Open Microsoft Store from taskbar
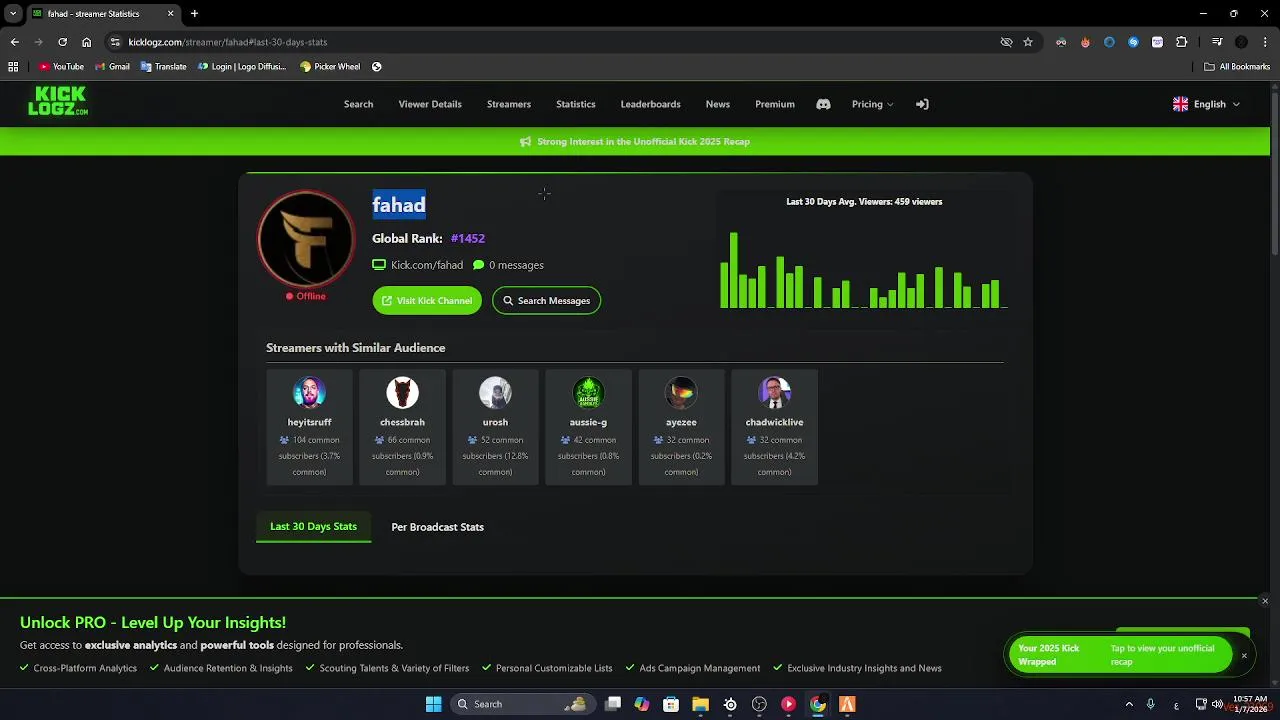This screenshot has width=1280, height=720. click(671, 704)
